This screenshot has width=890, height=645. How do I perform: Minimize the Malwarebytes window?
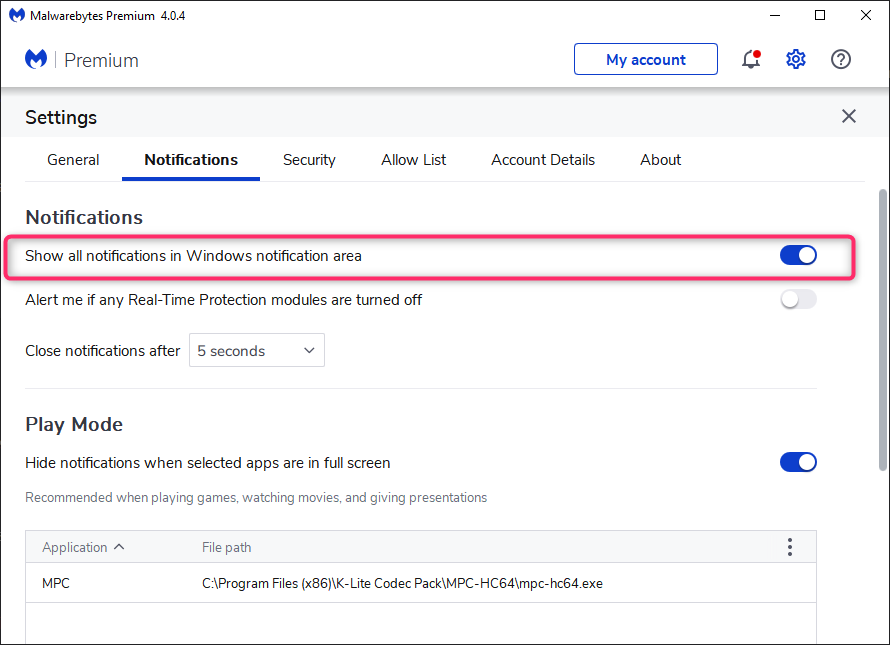pyautogui.click(x=775, y=15)
